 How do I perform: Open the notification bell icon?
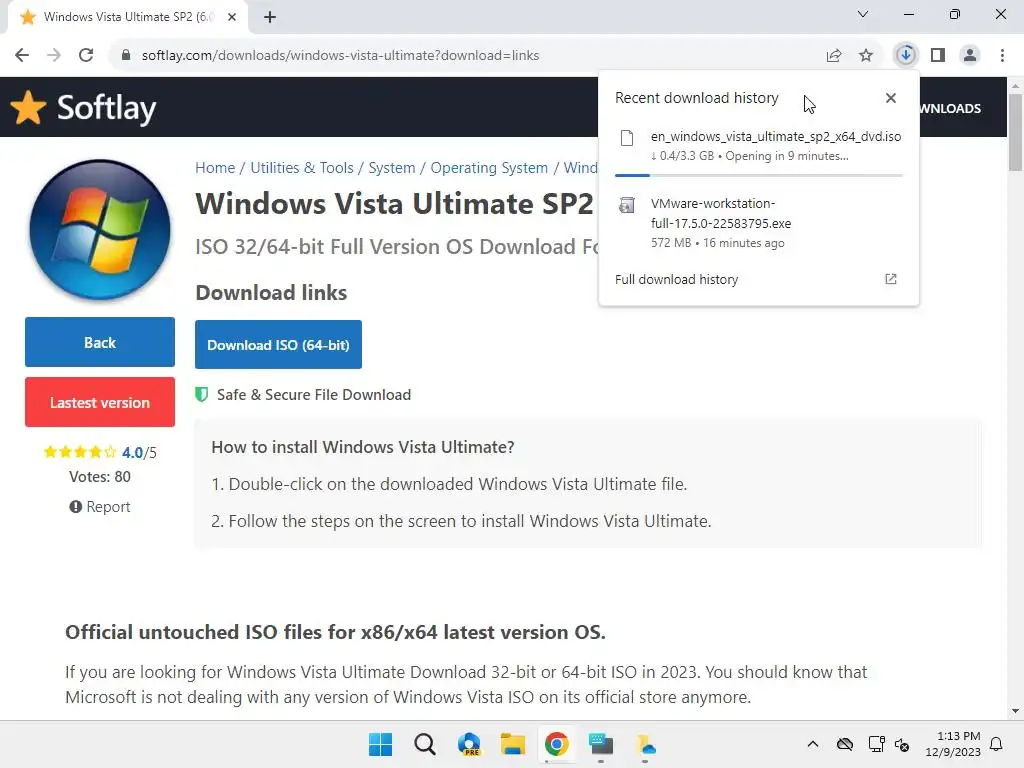pyautogui.click(x=997, y=744)
